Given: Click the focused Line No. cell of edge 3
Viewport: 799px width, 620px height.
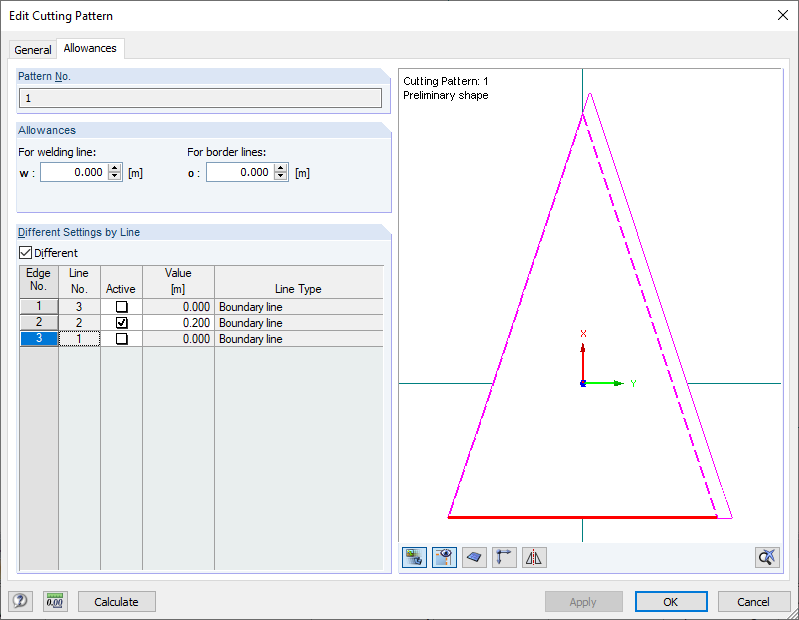Looking at the screenshot, I should [79, 338].
